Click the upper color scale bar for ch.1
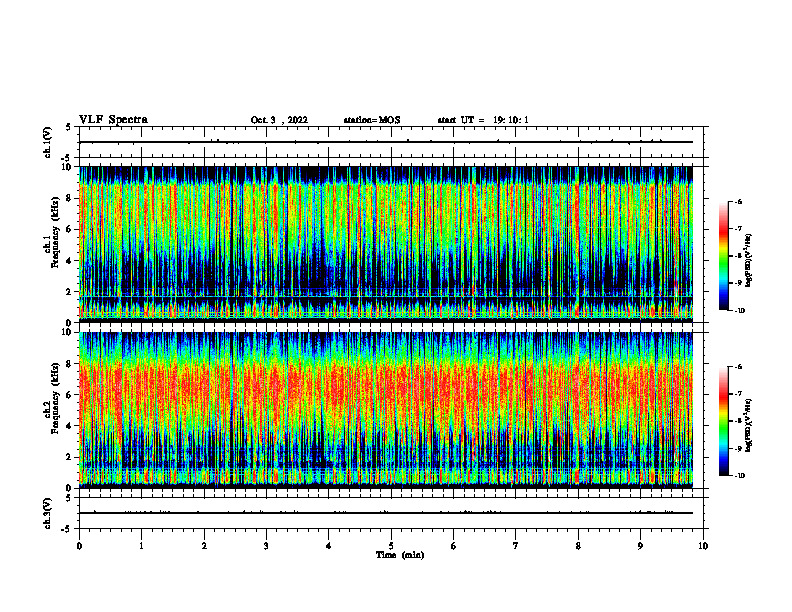 pyautogui.click(x=723, y=256)
